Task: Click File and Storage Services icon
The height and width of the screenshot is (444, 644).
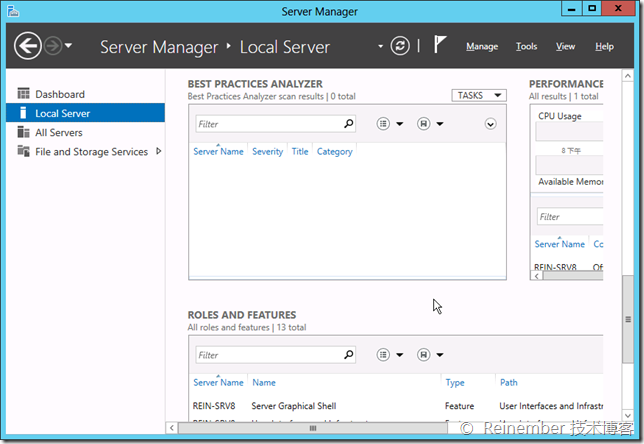Action: (24, 152)
